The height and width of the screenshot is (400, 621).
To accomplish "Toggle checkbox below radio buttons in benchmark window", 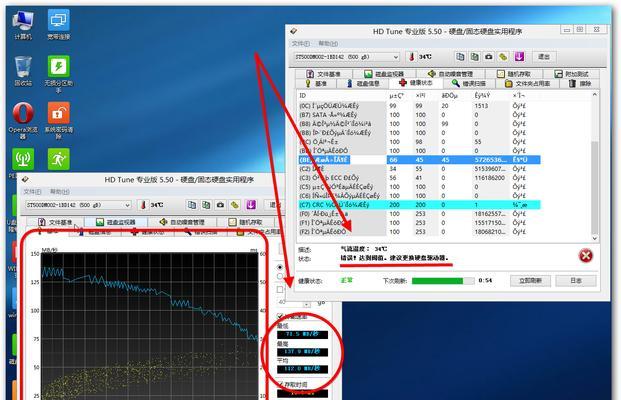I will 280,290.
